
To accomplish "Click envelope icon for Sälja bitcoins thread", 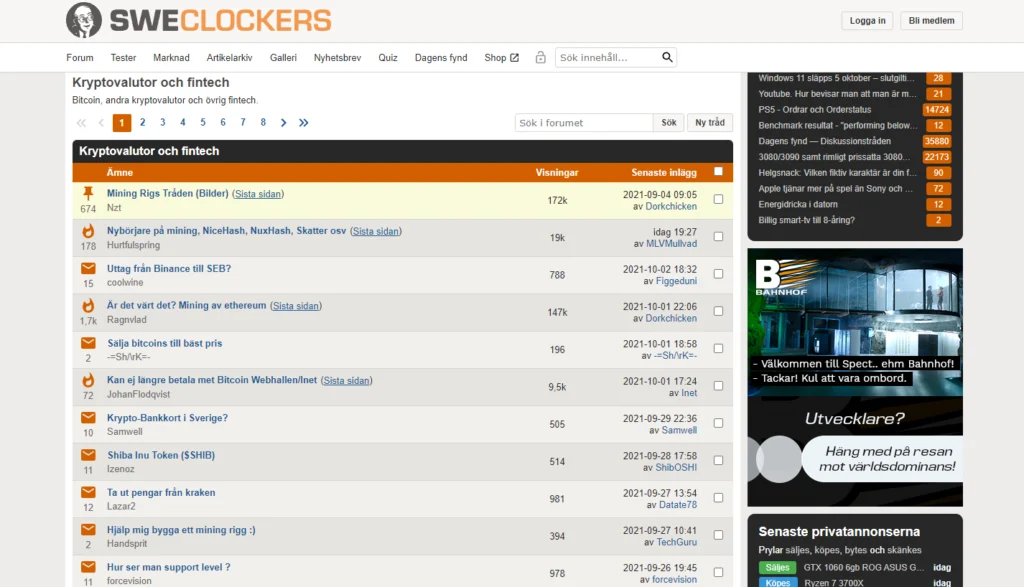I will (88, 343).
